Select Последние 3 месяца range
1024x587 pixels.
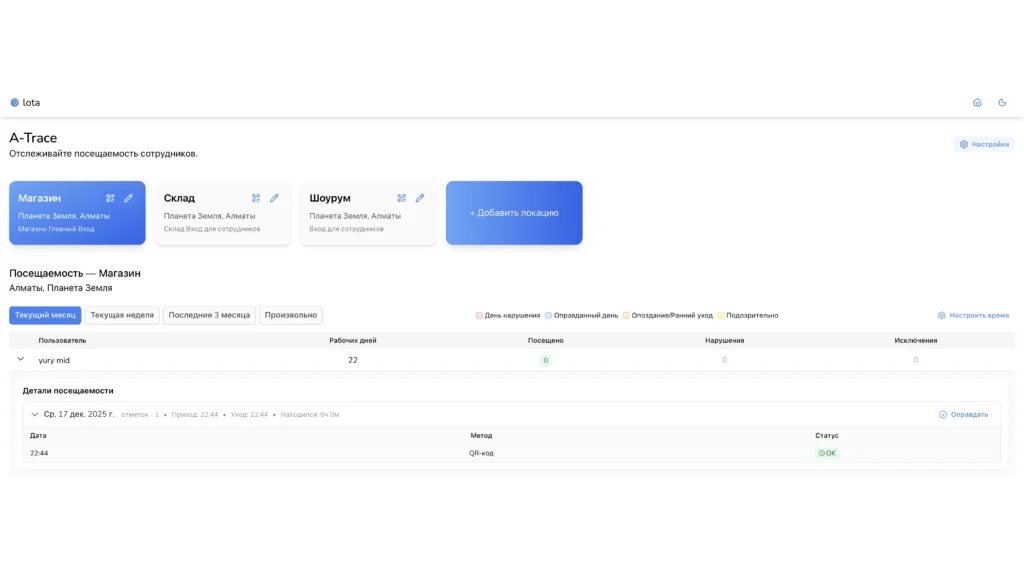coord(209,315)
